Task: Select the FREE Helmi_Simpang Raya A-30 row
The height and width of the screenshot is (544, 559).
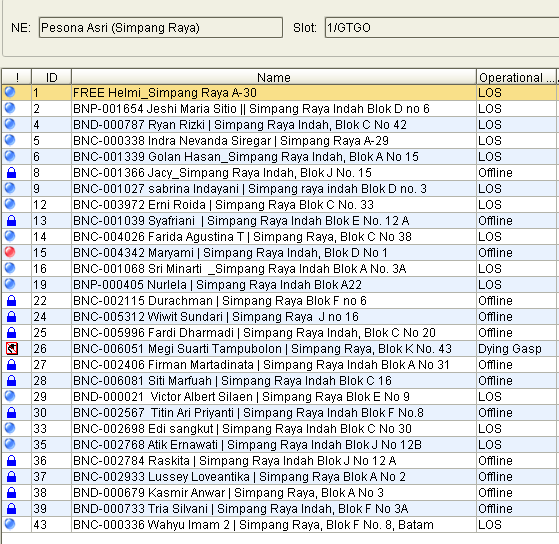Action: coord(279,93)
